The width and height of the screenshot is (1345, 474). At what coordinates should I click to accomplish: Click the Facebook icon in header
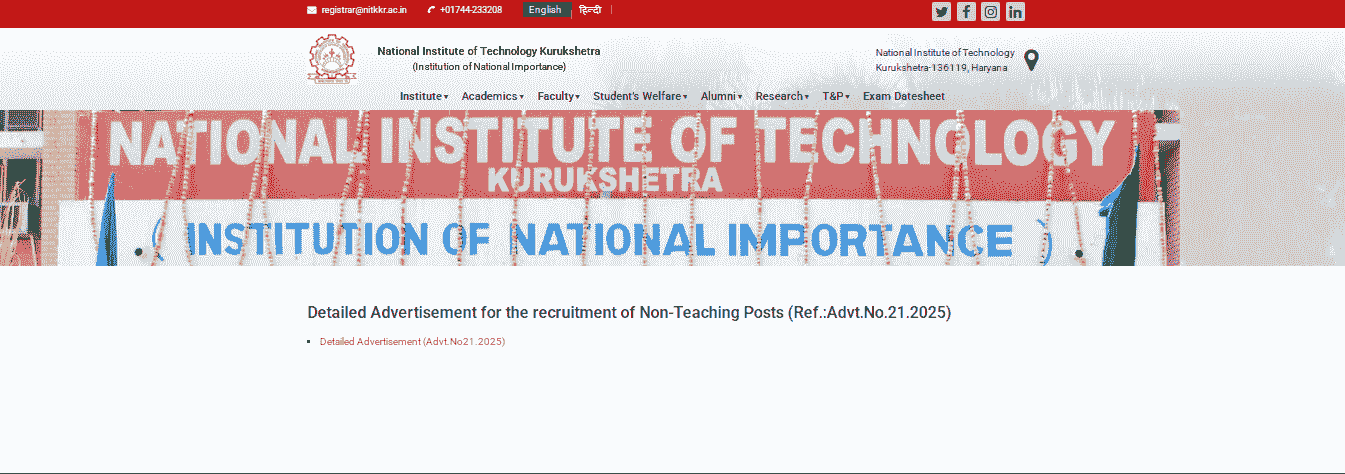(966, 12)
